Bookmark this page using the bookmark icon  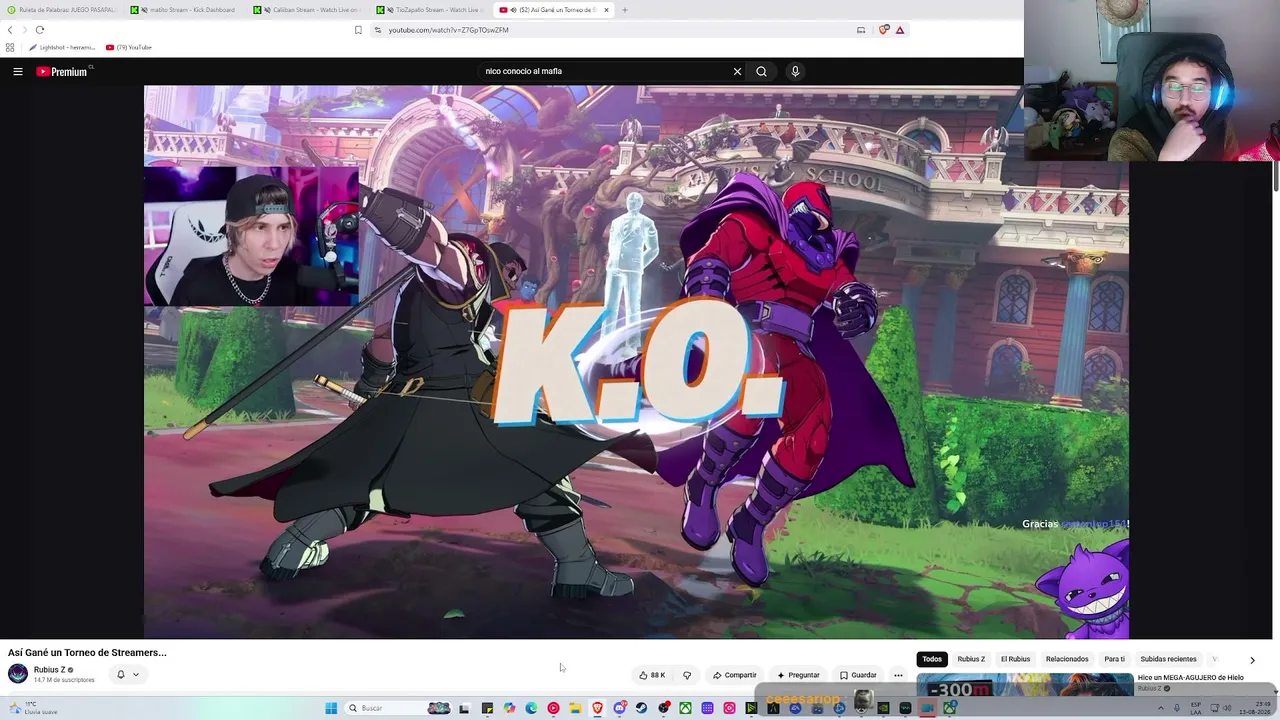358,30
